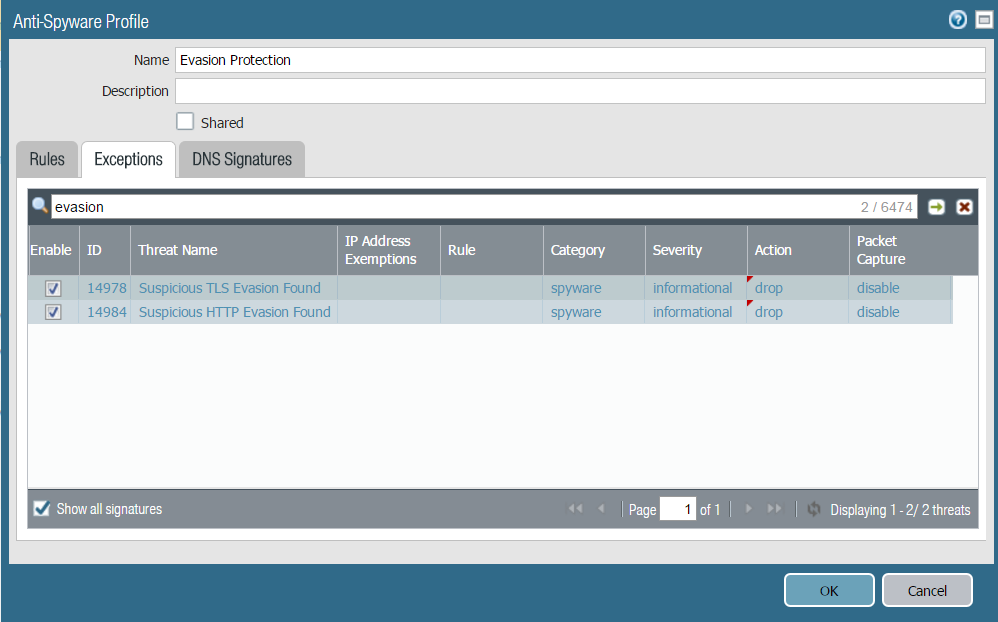Switch to the Rules tab
Viewport: 998px width, 622px height.
(47, 159)
